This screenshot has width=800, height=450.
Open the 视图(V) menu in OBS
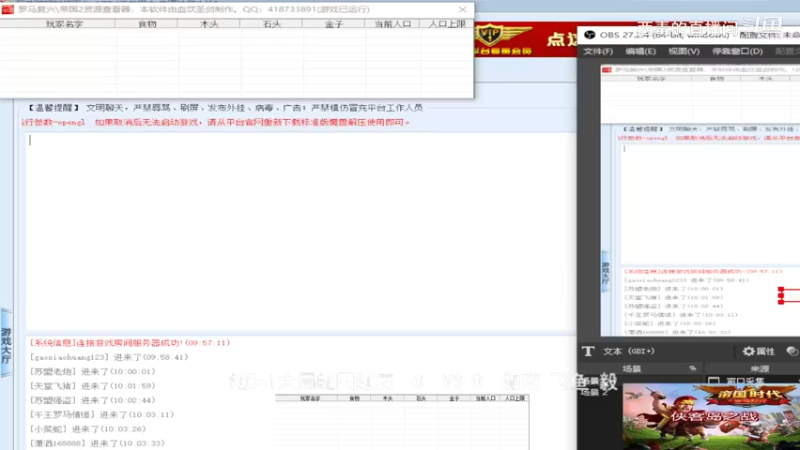pyautogui.click(x=684, y=51)
